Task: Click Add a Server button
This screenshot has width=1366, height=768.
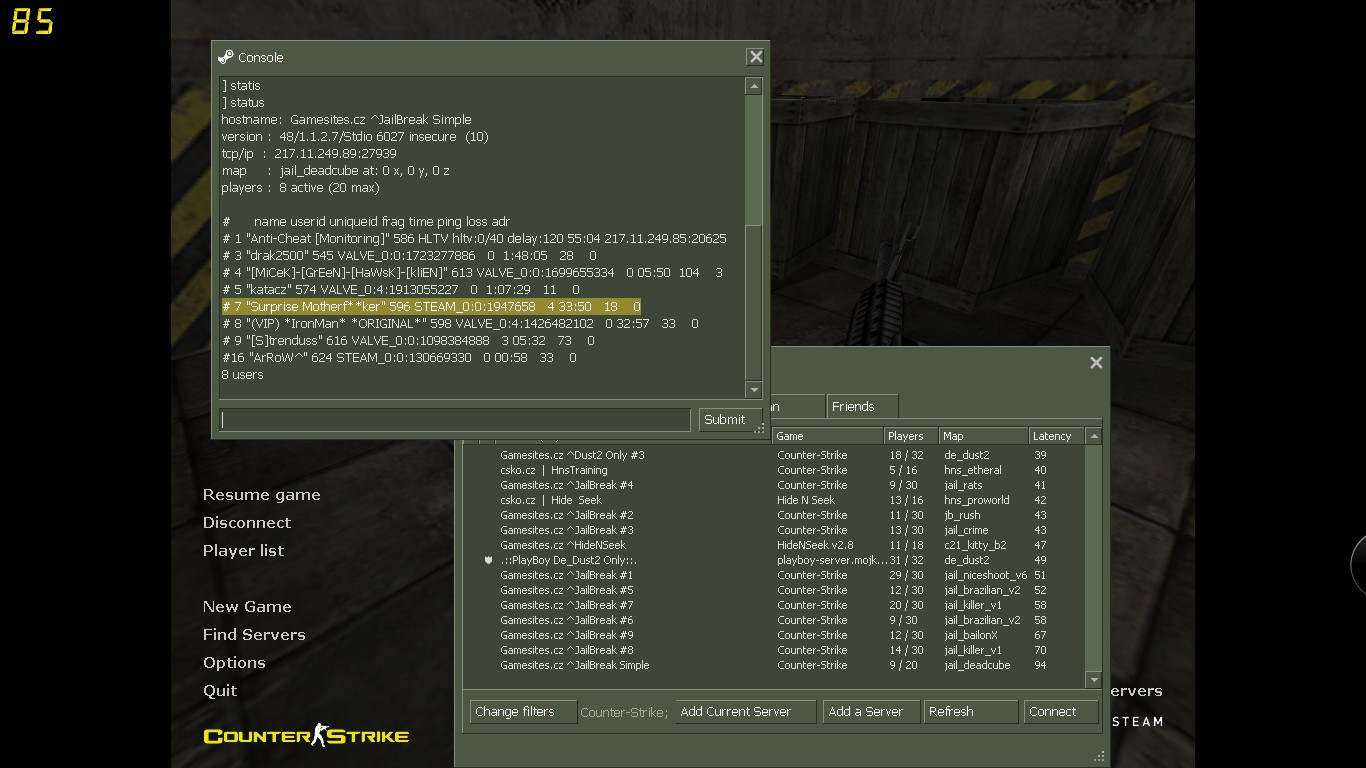Action: coord(870,712)
